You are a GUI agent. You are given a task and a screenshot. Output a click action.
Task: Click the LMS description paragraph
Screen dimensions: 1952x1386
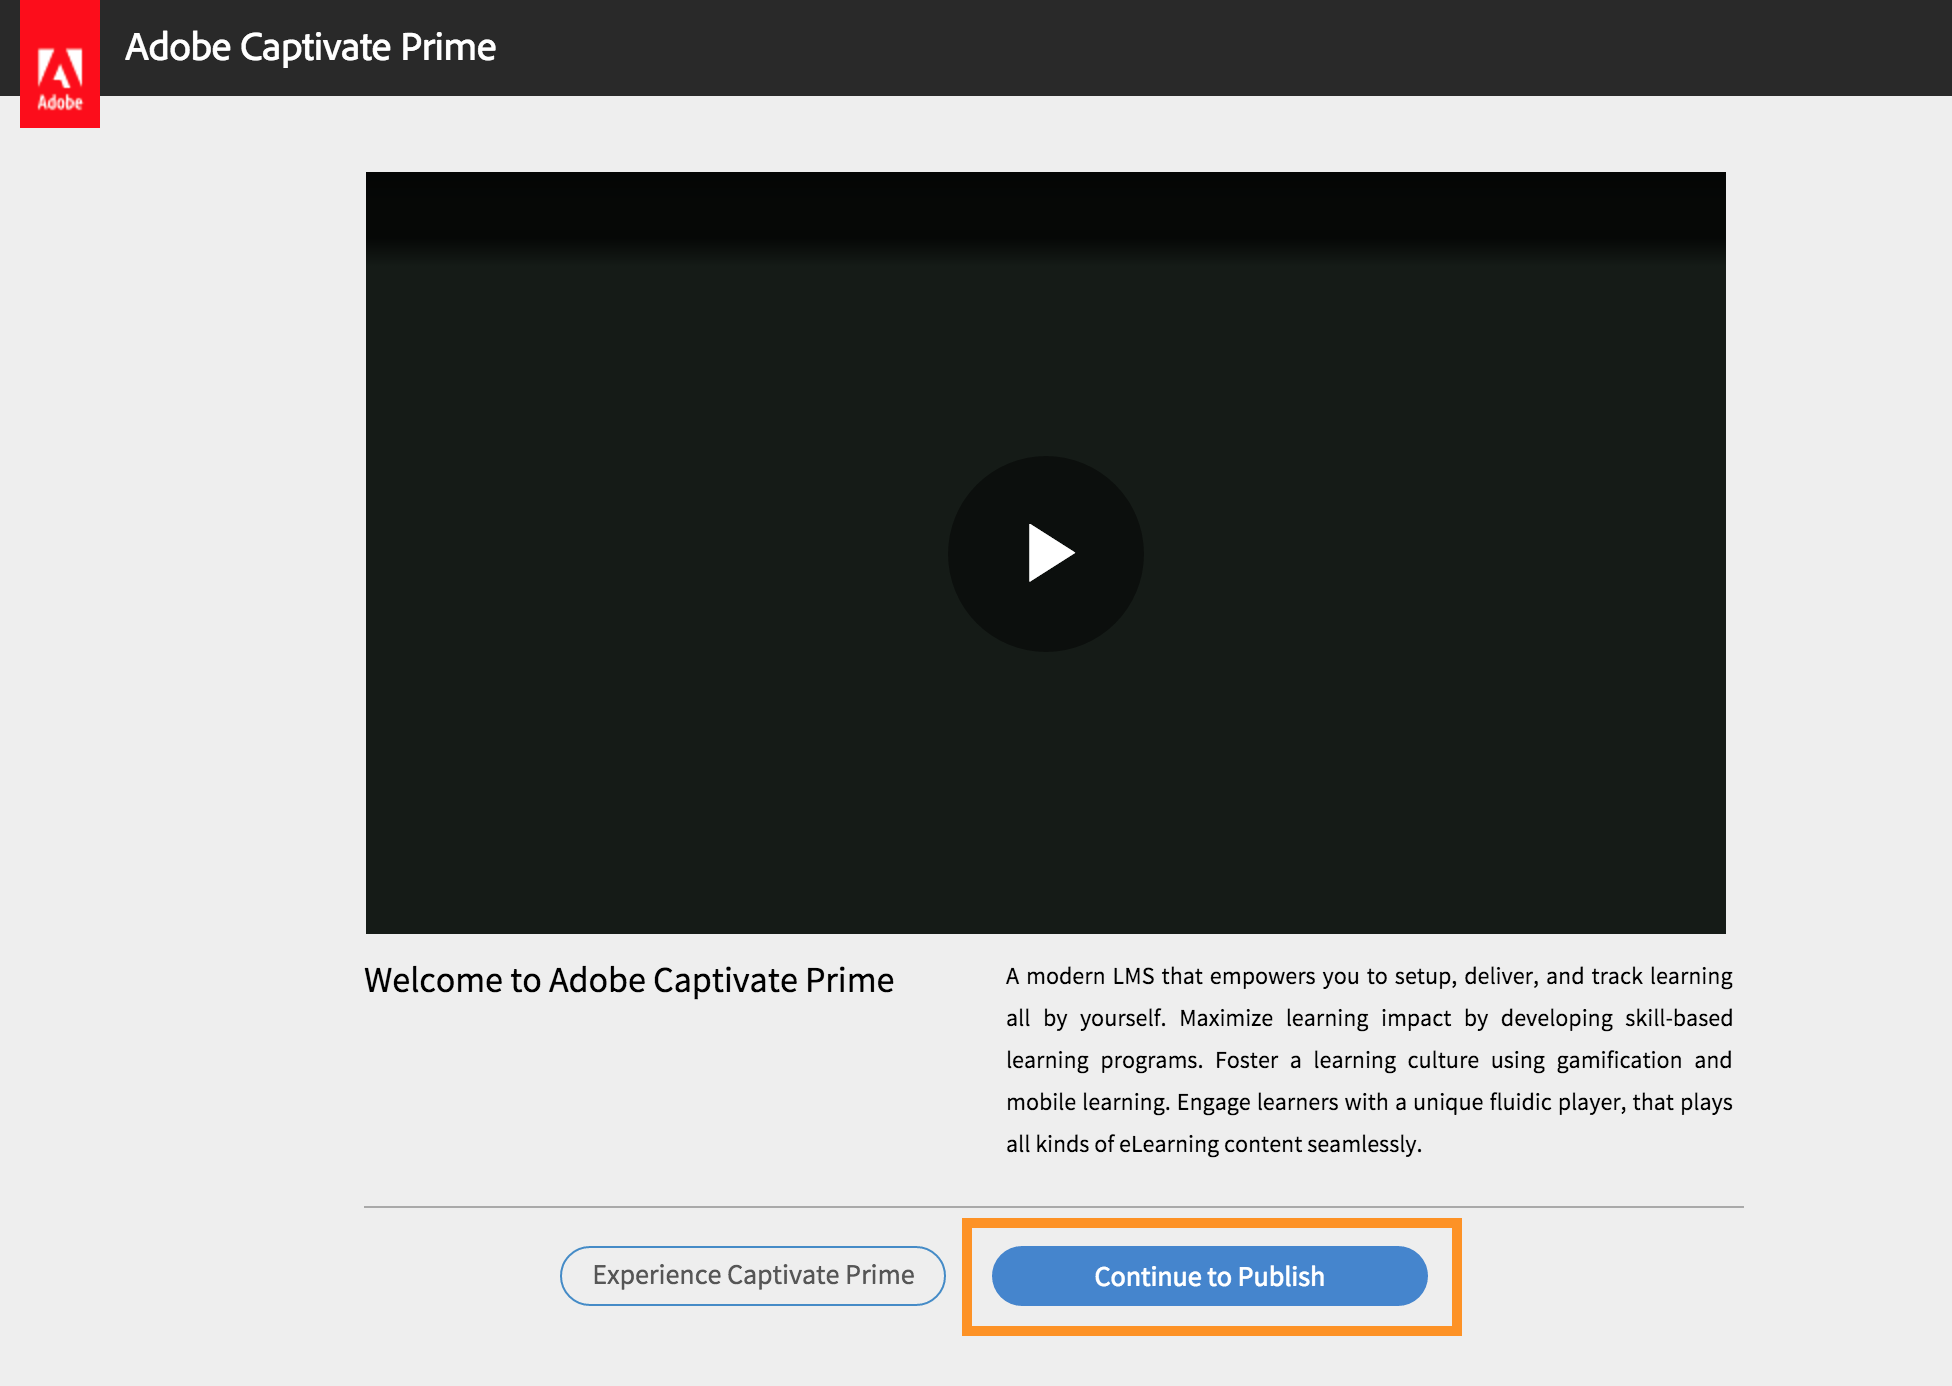pos(1368,1060)
